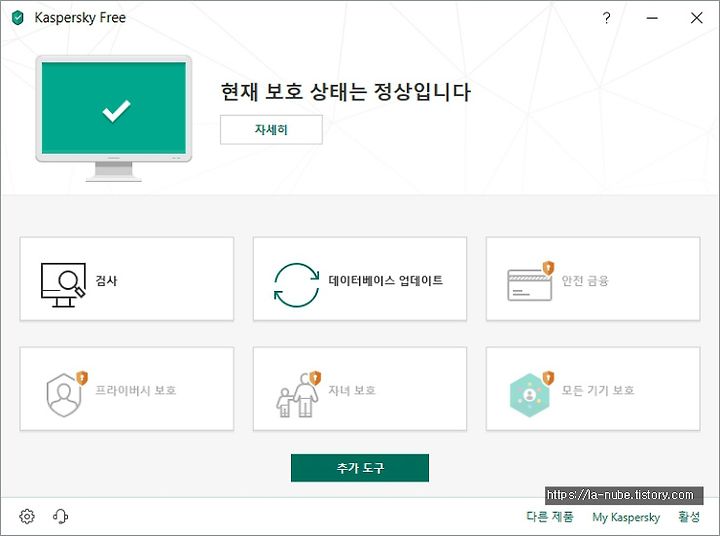Minimize the Kaspersky Free window

(x=652, y=18)
